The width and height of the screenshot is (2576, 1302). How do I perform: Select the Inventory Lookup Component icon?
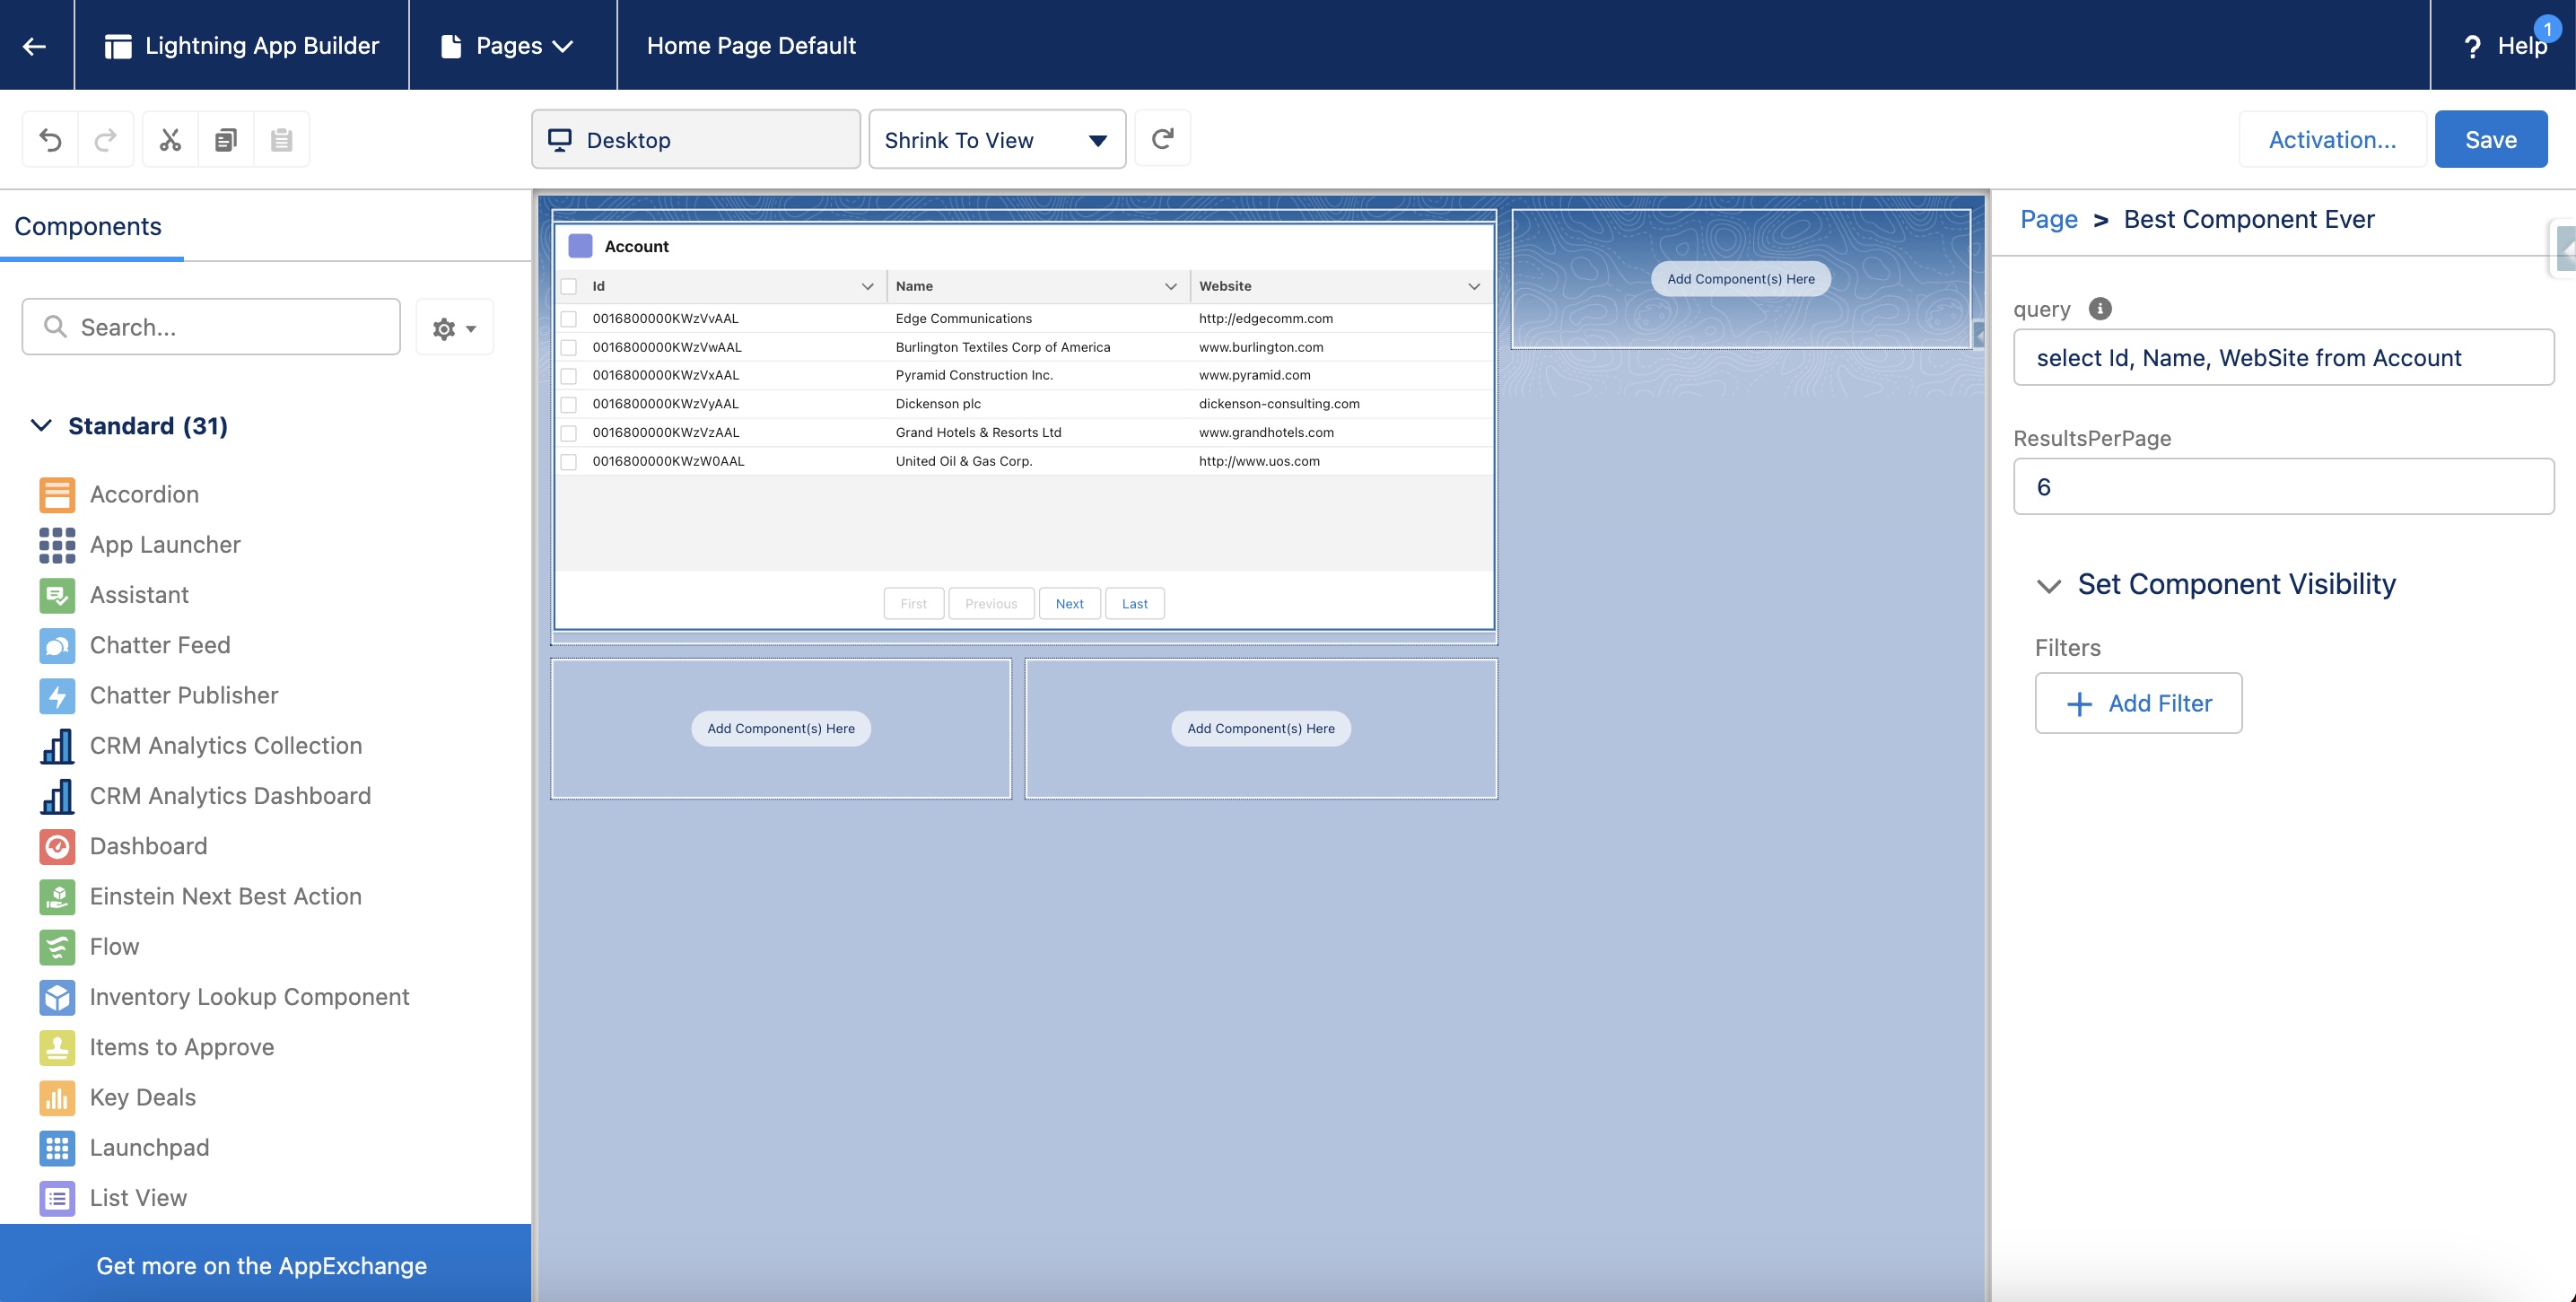coord(57,997)
